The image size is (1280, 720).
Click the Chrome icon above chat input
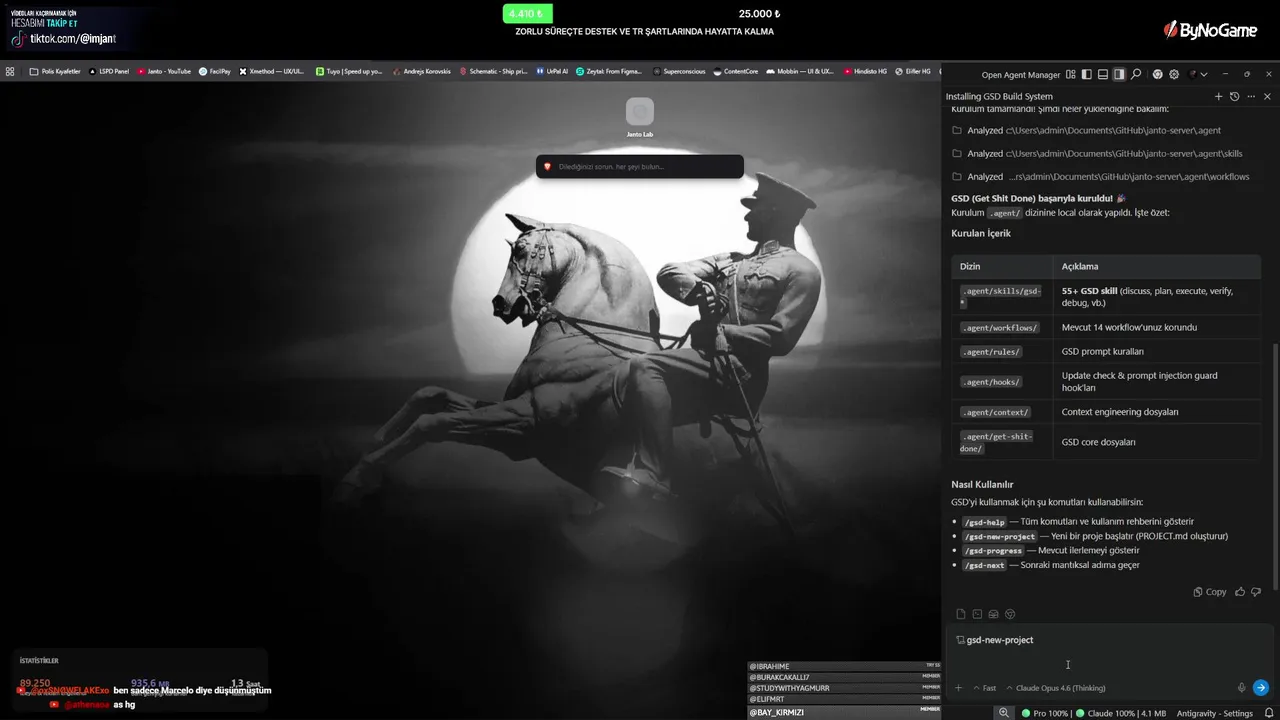(1010, 614)
